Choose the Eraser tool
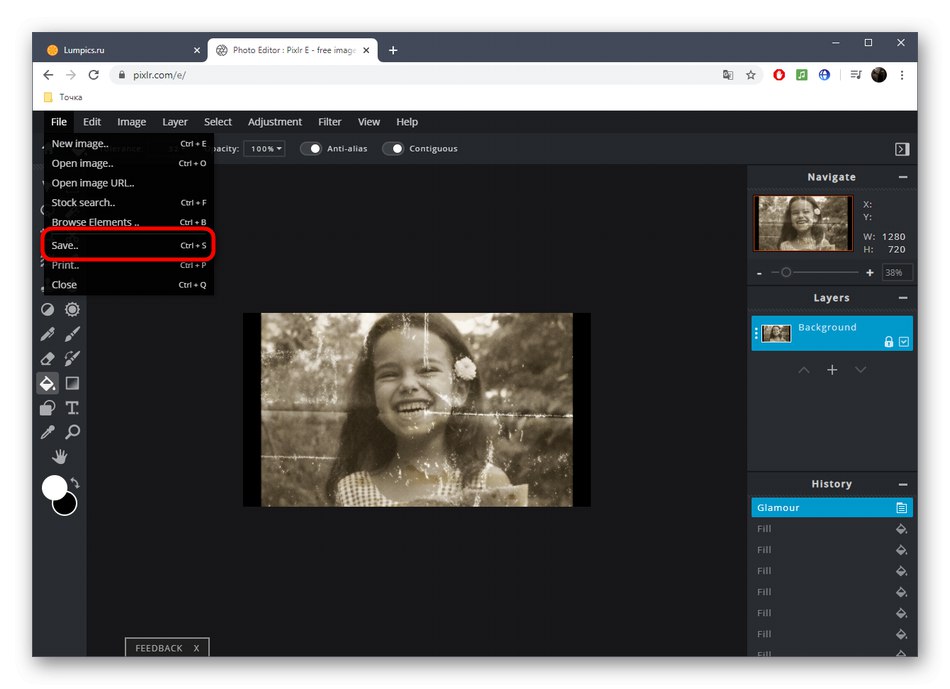Viewport: 950px width, 689px height. [47, 358]
